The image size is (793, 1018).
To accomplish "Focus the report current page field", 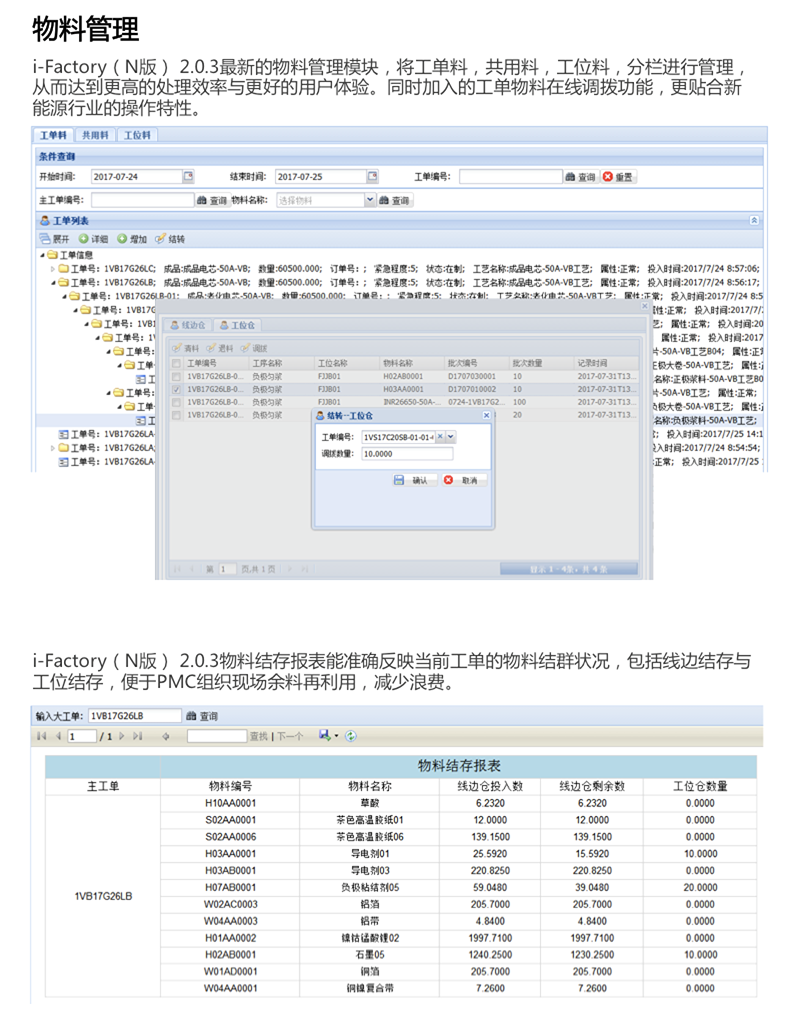I will pos(82,736).
